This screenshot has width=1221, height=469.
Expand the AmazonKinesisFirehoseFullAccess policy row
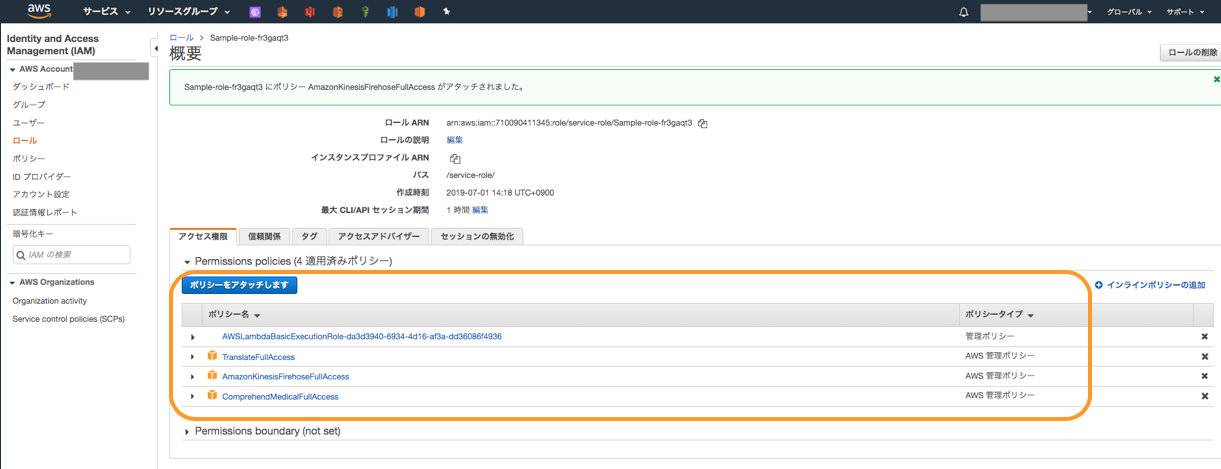point(192,377)
